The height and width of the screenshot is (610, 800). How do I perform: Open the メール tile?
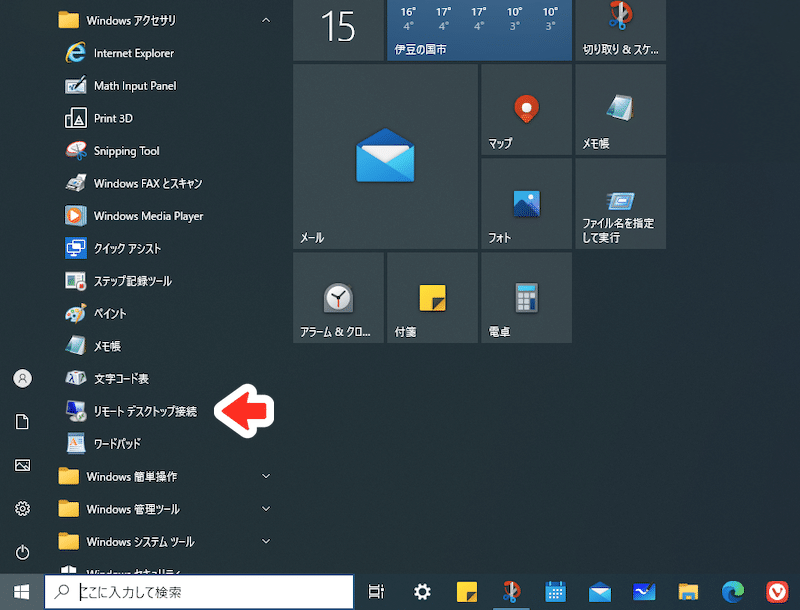click(385, 157)
